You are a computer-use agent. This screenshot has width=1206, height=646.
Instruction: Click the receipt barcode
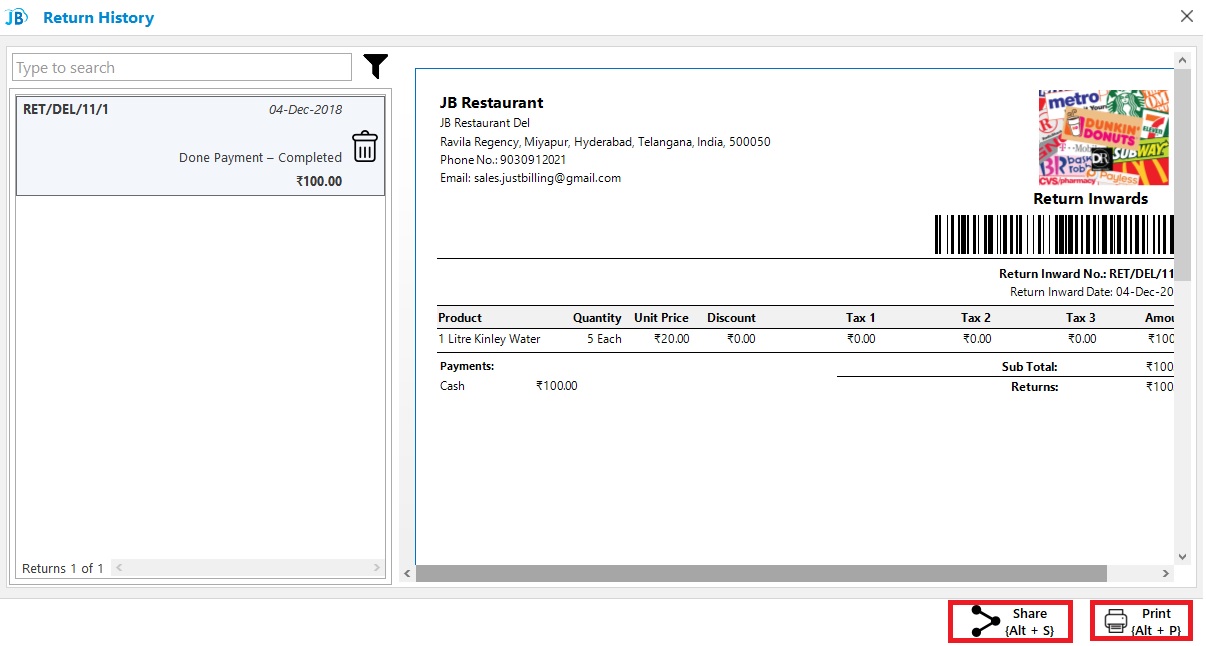click(x=1054, y=234)
